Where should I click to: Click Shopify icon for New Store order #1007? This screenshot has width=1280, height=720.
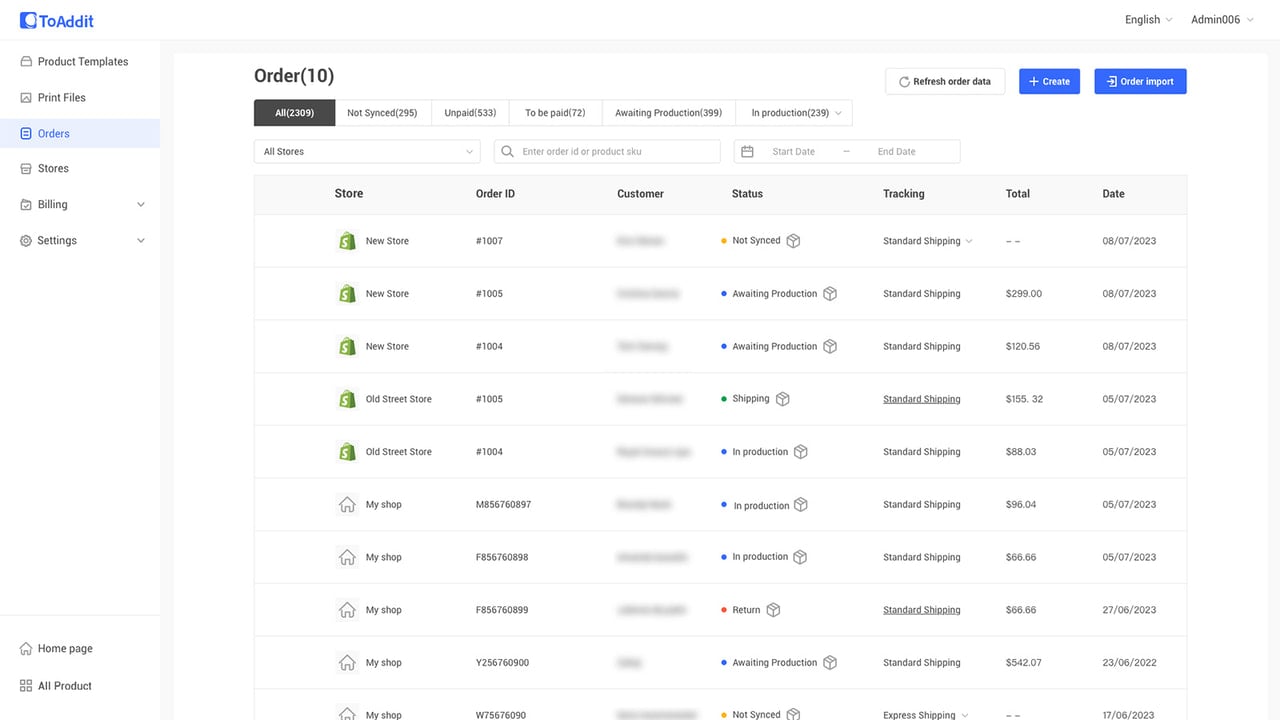pyautogui.click(x=347, y=241)
